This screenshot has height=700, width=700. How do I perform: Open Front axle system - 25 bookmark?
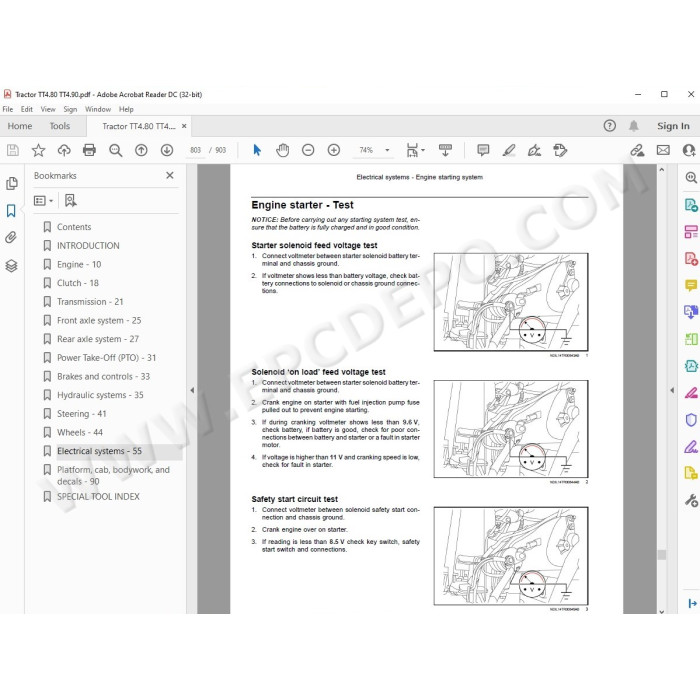99,321
